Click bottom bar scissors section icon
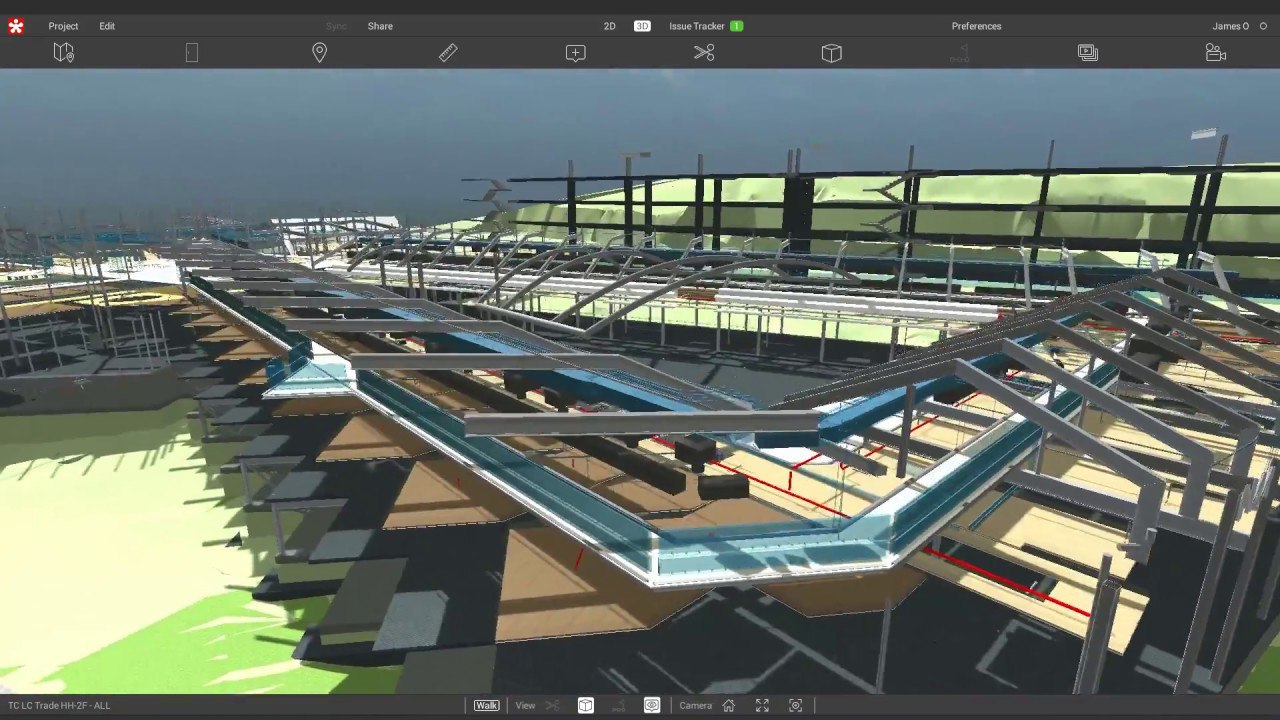This screenshot has width=1280, height=720. point(552,705)
